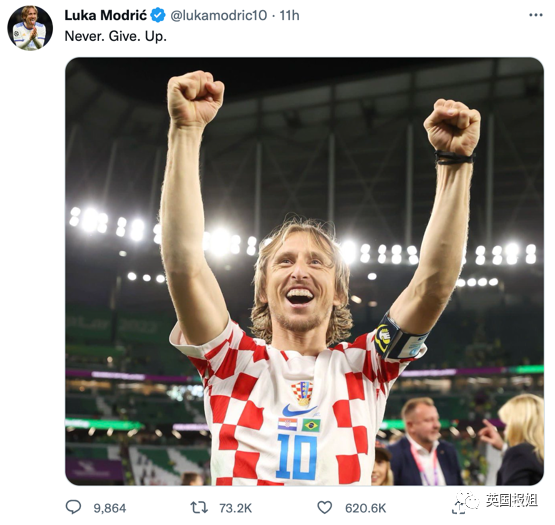Open the three-dot more options menu
This screenshot has width=555, height=525.
click(x=536, y=15)
